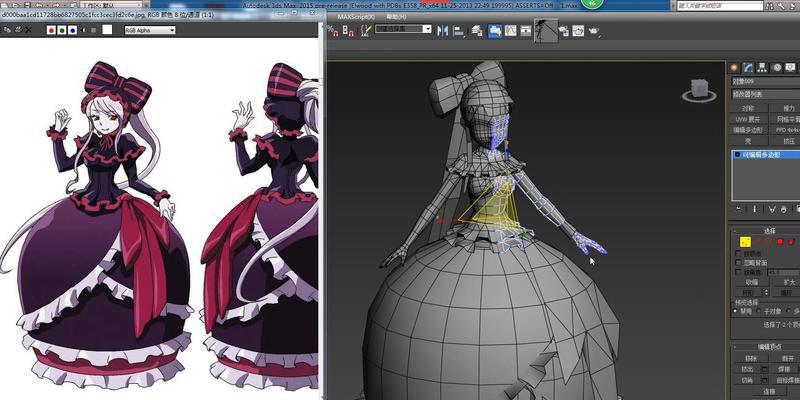Viewport: 800px width, 400px height.
Task: Select the Edge sub-object level icon
Action: pyautogui.click(x=758, y=242)
